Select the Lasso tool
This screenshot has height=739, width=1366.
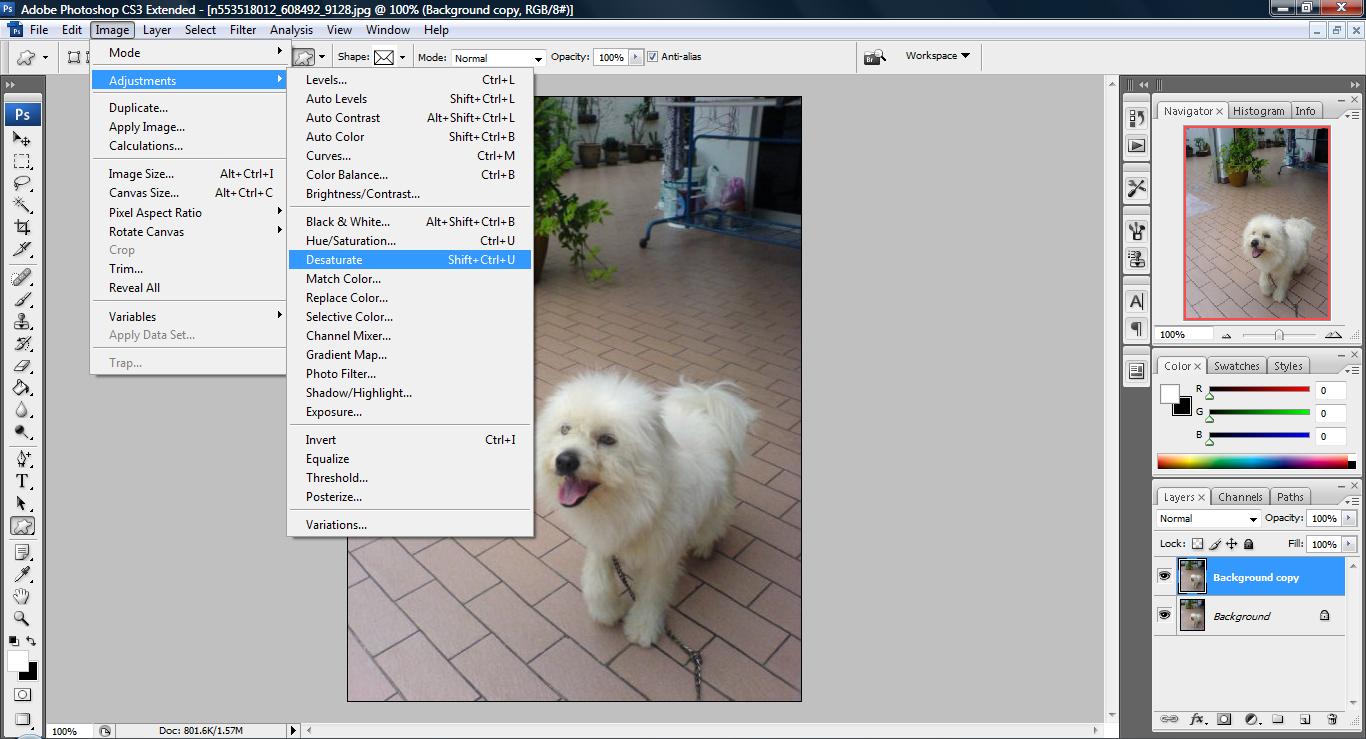pos(22,183)
